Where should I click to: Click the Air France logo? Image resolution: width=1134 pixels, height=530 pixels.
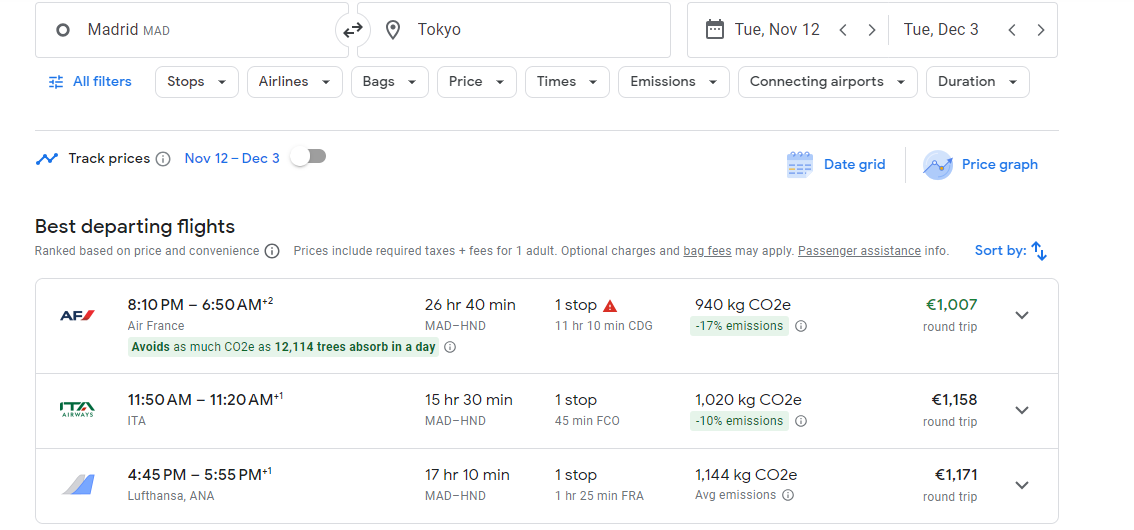[77, 315]
